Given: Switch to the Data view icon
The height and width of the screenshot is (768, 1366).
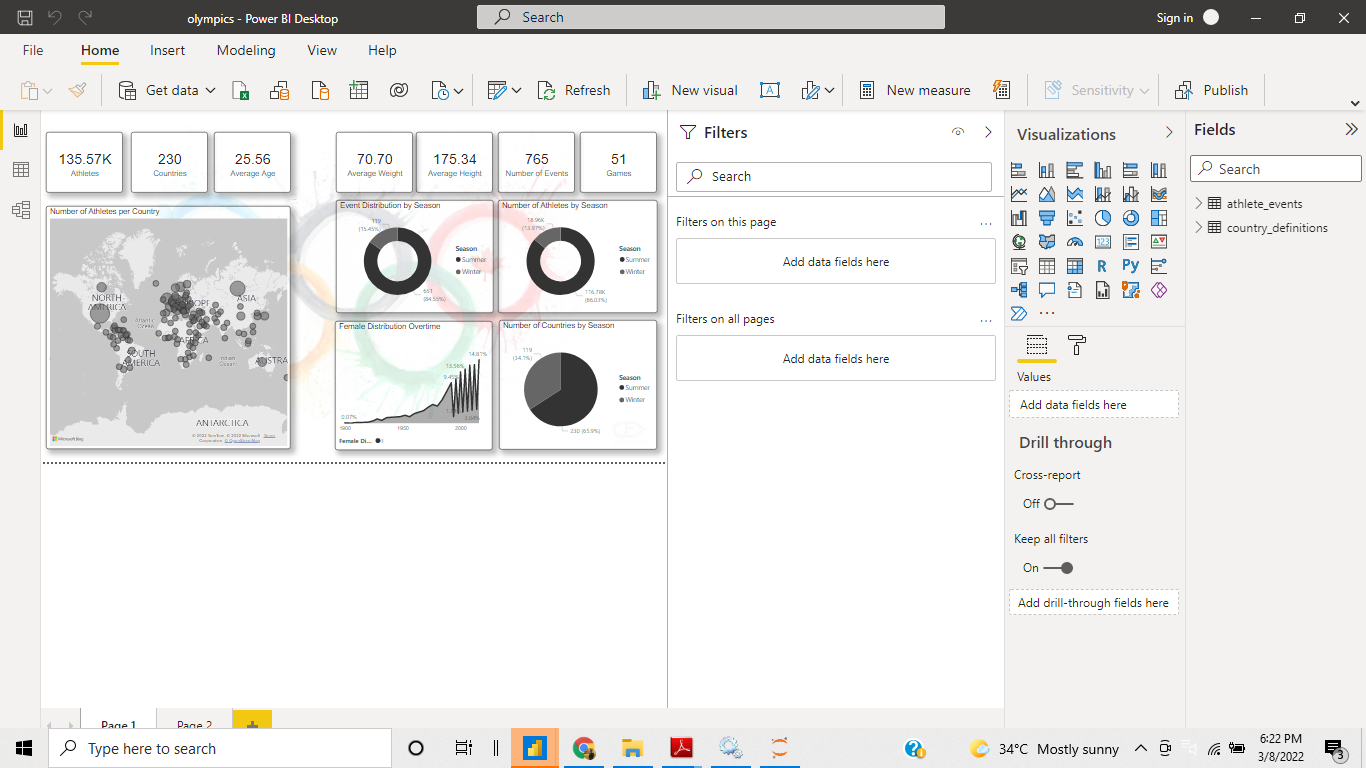Looking at the screenshot, I should coord(20,170).
